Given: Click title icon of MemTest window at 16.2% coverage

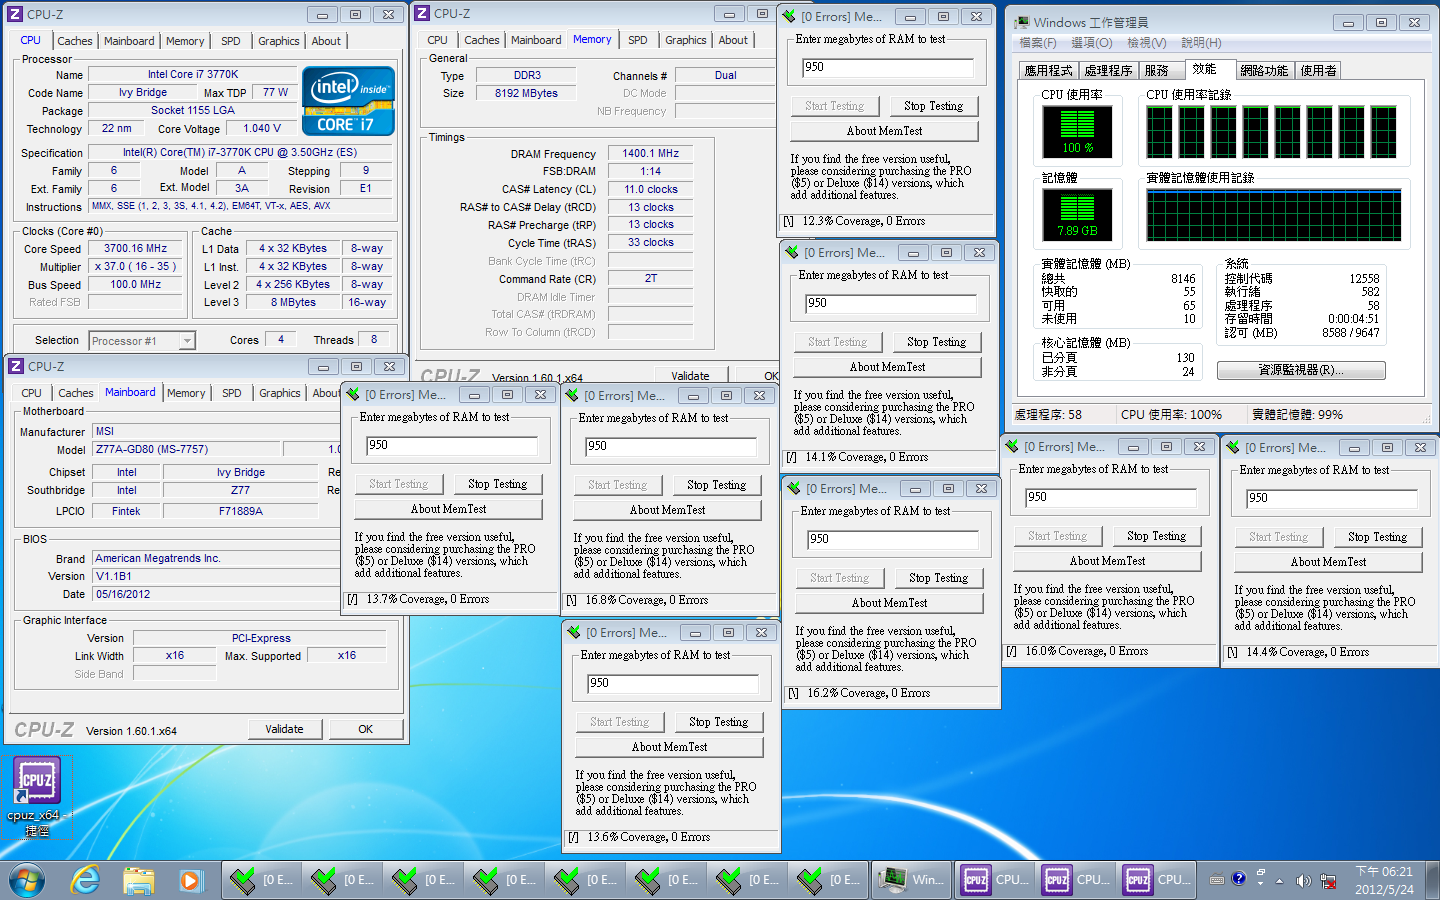Looking at the screenshot, I should (794, 488).
